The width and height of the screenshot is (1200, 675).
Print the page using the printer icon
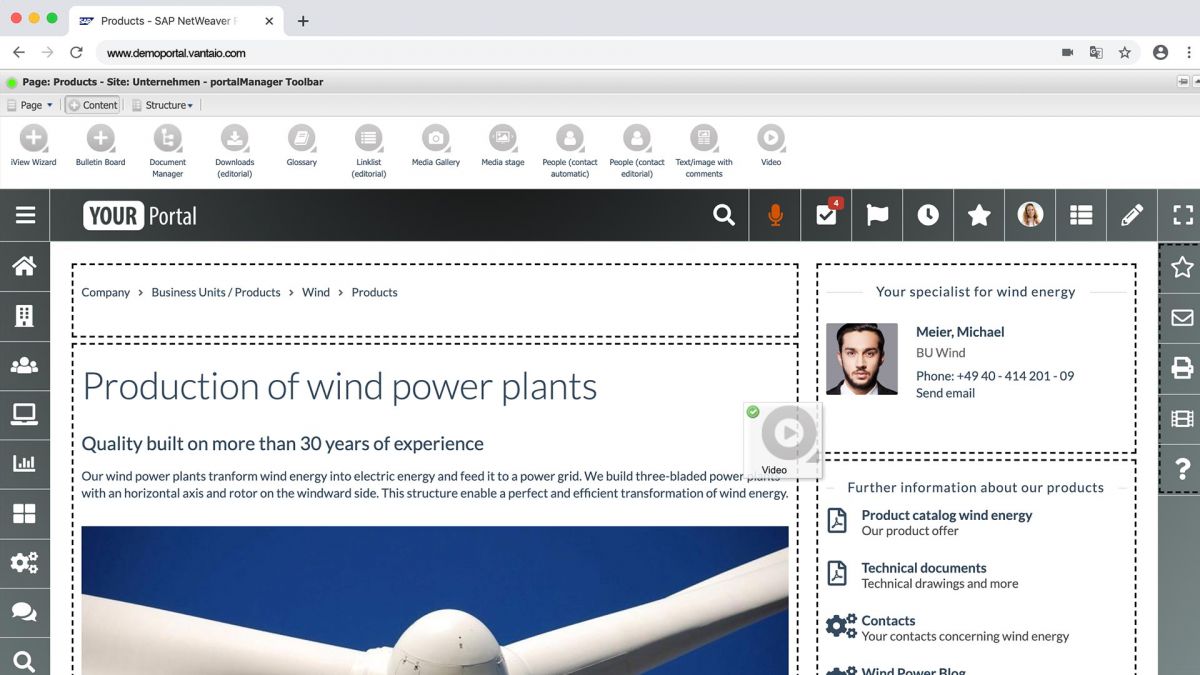coord(1182,368)
